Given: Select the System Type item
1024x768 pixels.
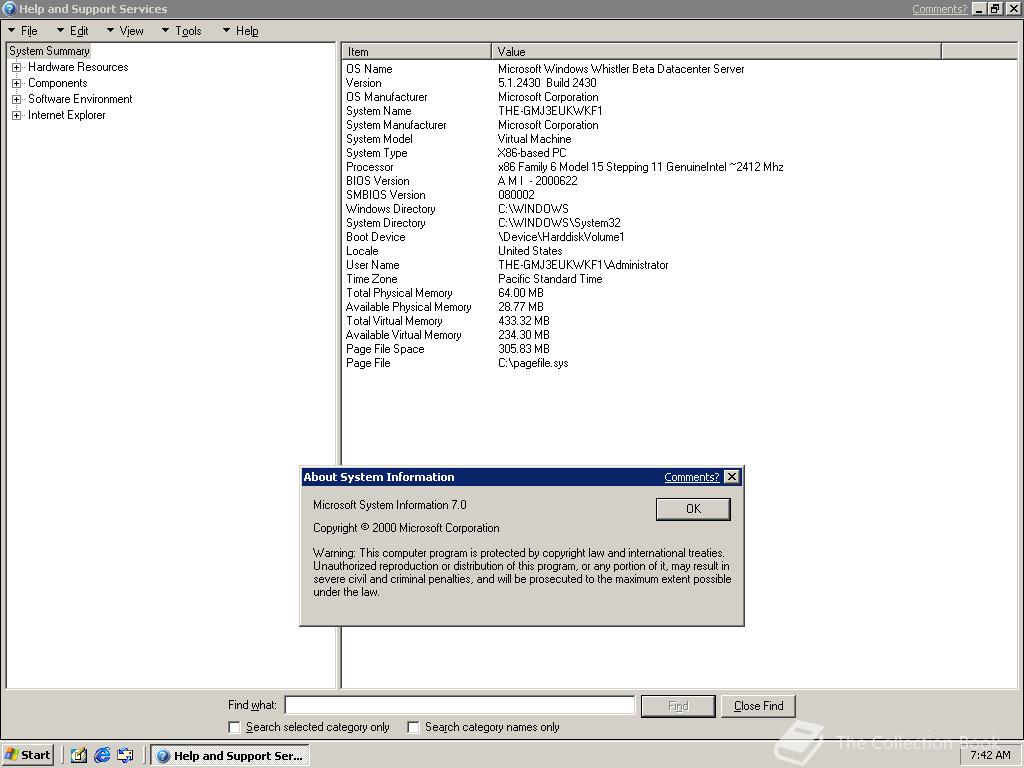Looking at the screenshot, I should 377,153.
